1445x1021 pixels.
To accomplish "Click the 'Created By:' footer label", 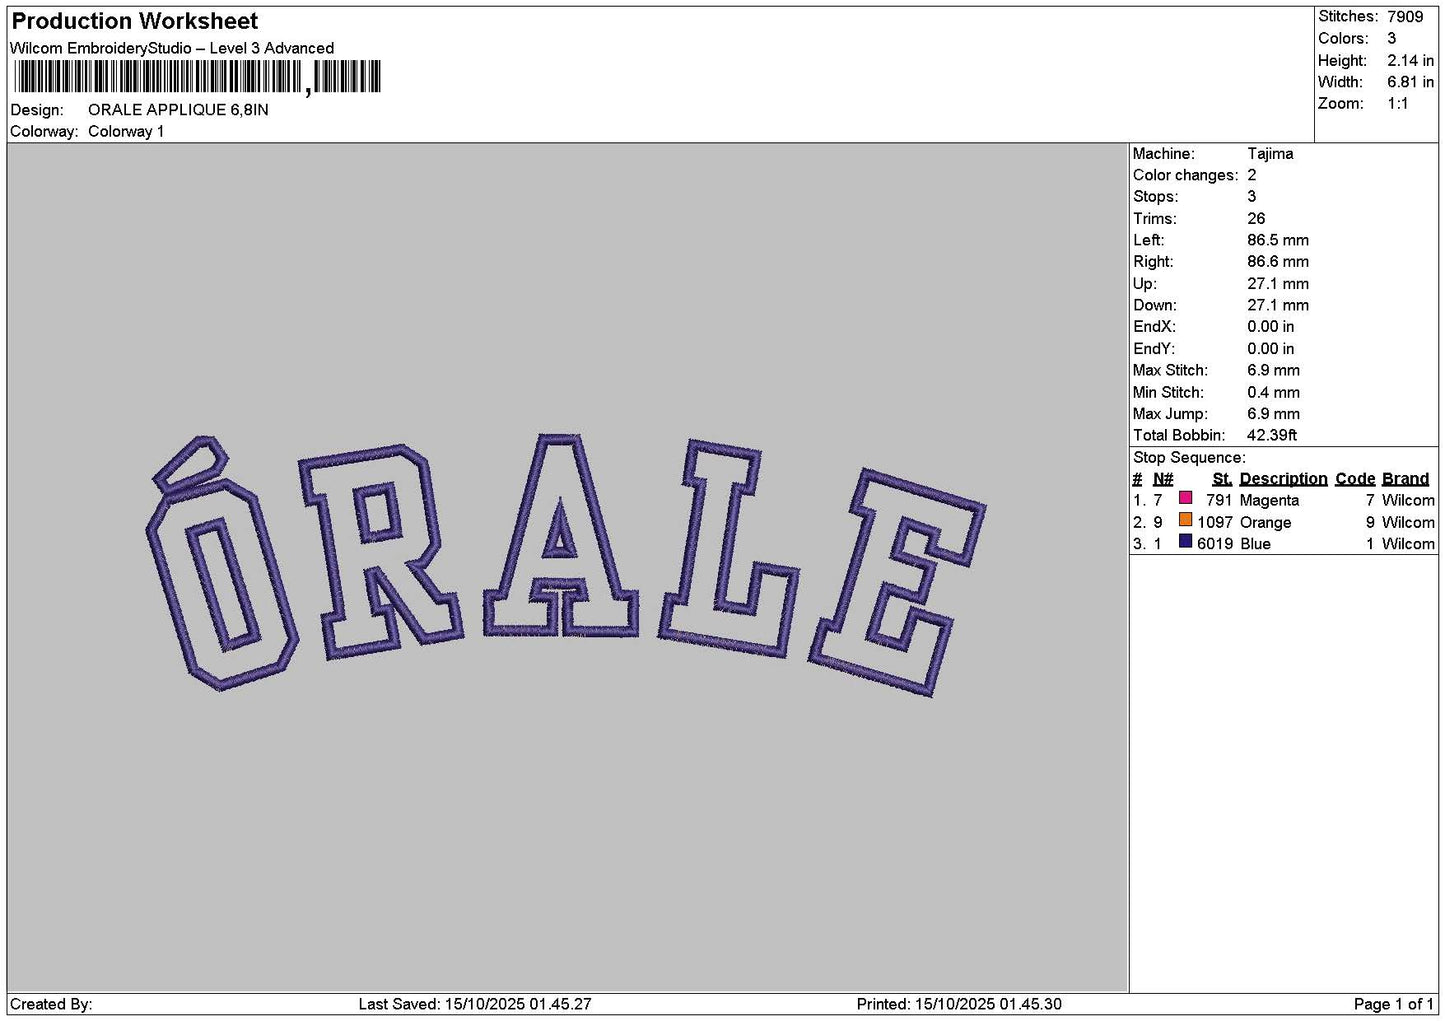I will click(51, 1004).
